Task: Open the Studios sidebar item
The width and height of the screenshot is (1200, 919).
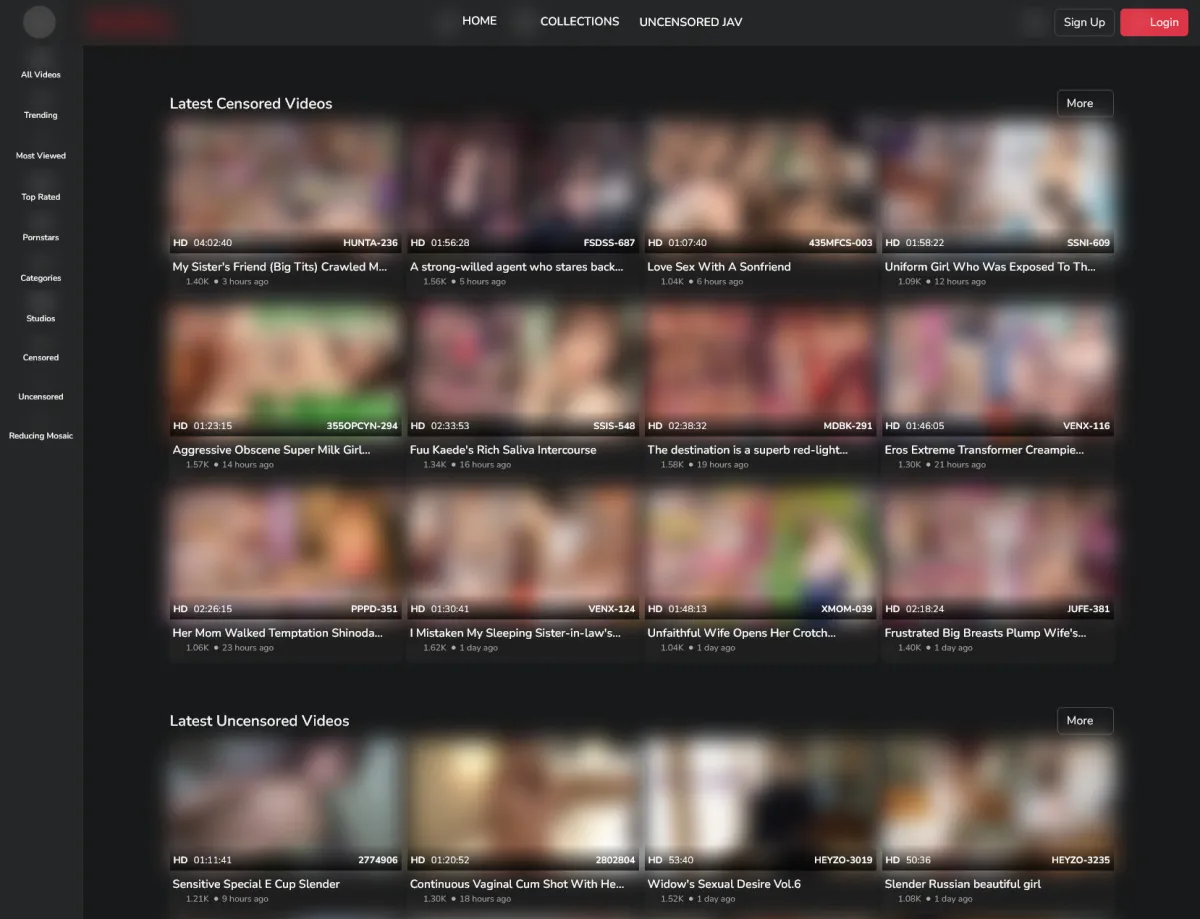Action: (x=41, y=318)
